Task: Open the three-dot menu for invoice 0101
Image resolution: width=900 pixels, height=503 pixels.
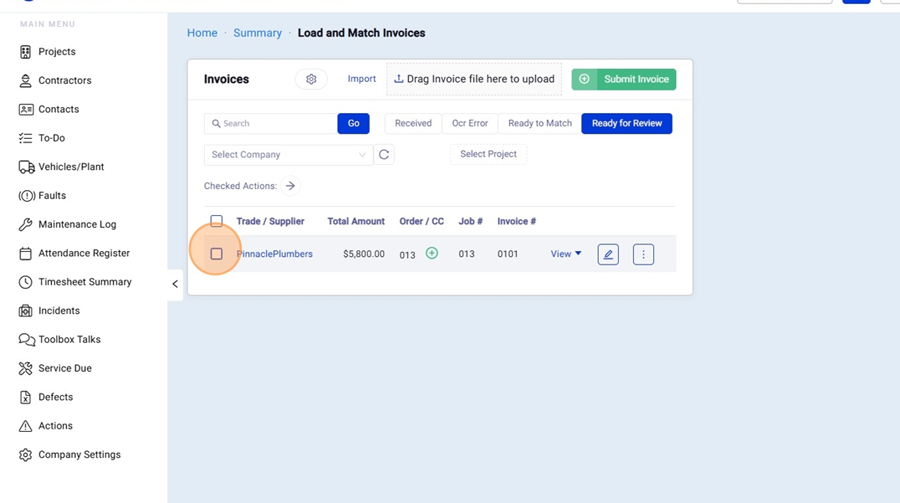Action: (643, 255)
